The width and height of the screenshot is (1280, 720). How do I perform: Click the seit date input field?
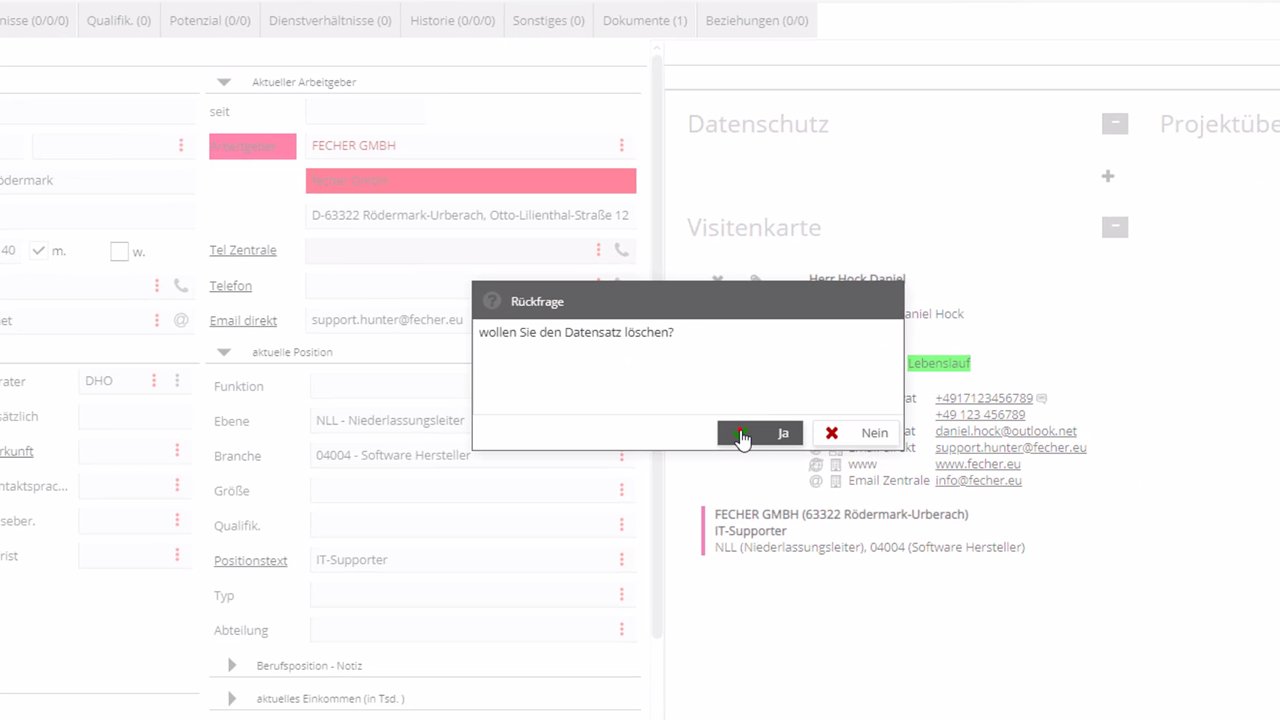[365, 112]
